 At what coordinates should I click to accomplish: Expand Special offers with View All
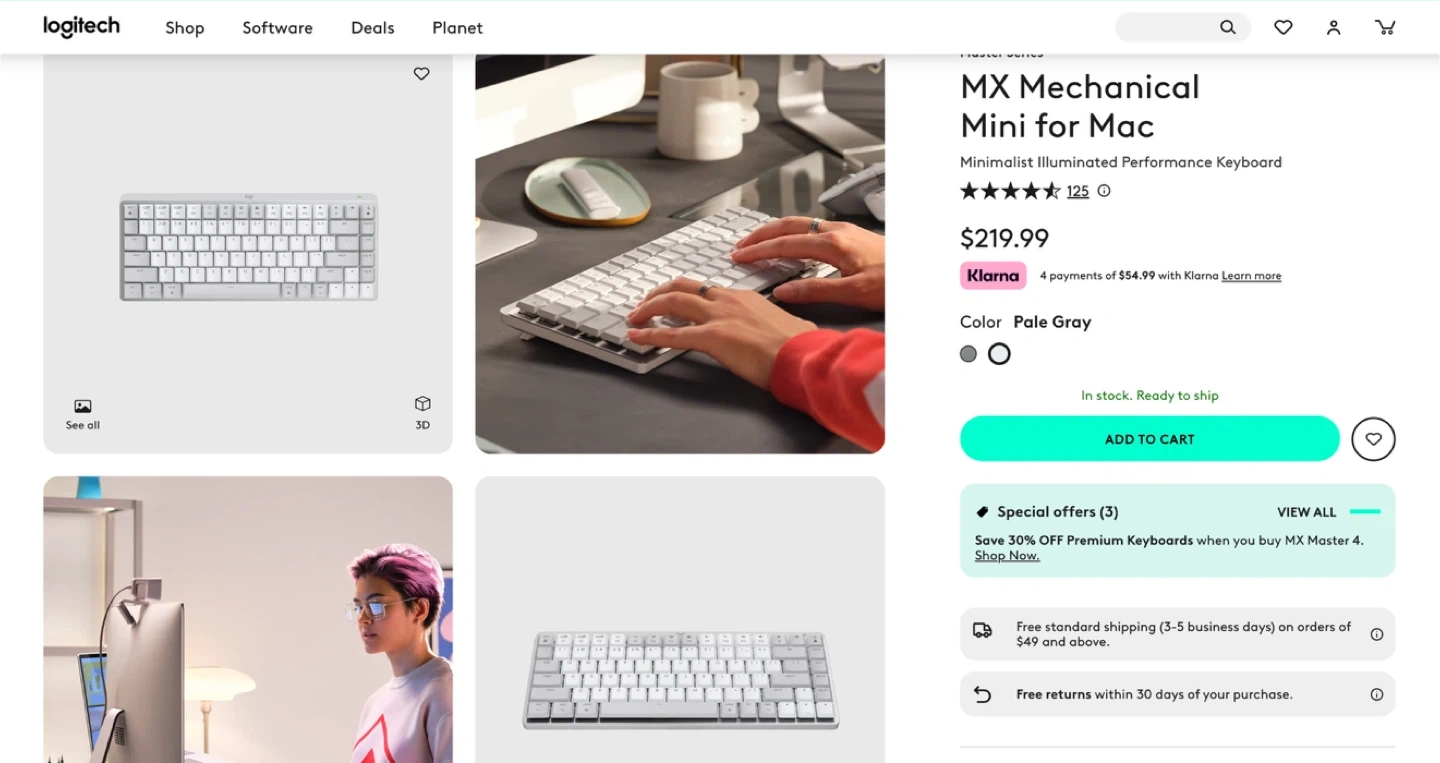(1306, 512)
